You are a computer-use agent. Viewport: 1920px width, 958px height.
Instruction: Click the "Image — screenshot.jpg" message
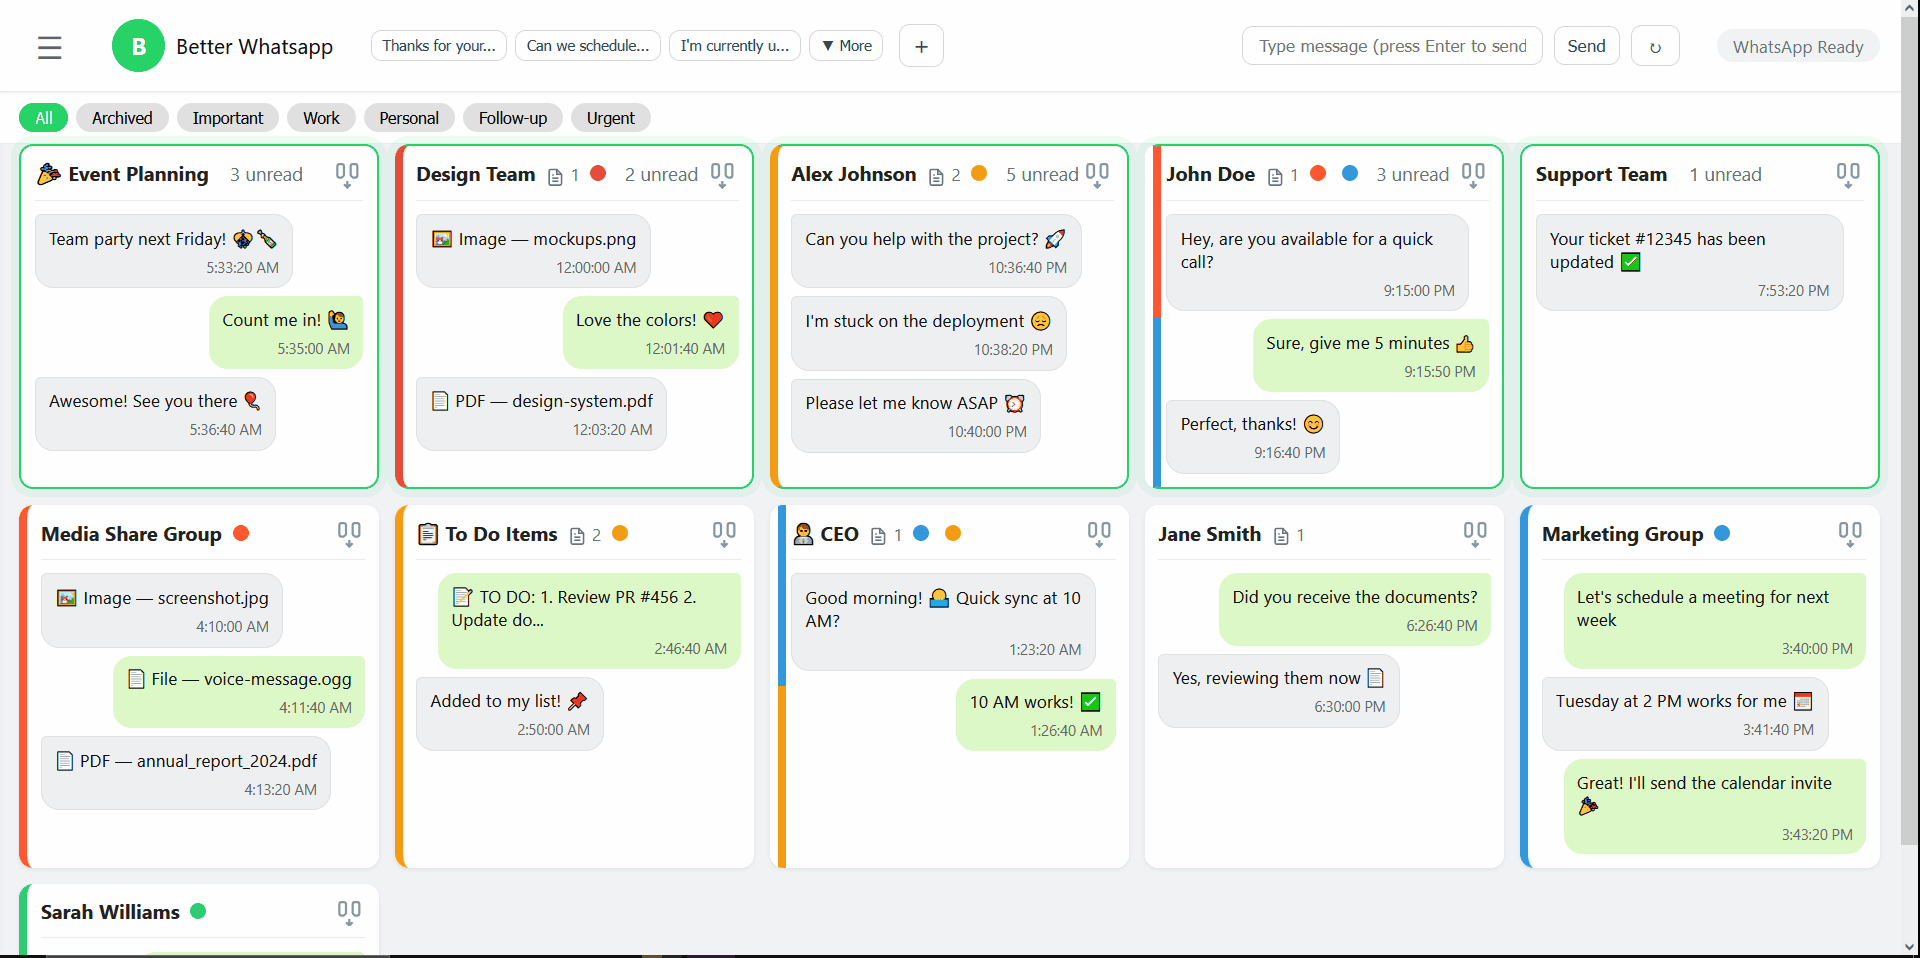(x=162, y=610)
